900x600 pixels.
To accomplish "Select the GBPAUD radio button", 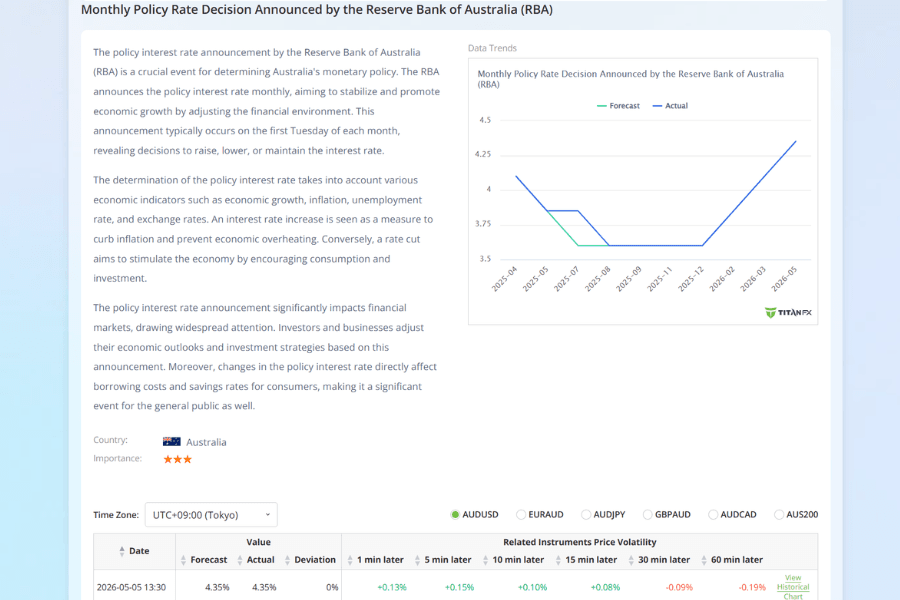I will (x=647, y=514).
